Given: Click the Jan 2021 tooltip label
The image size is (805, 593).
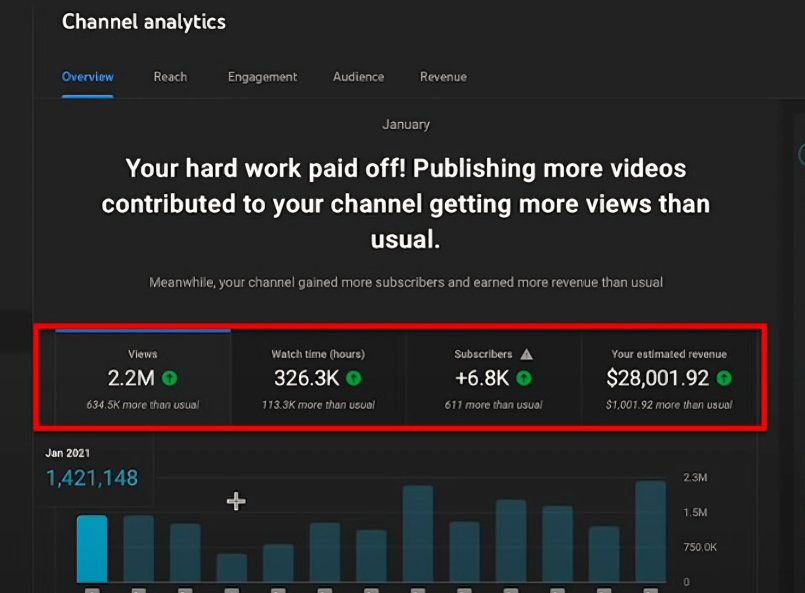Looking at the screenshot, I should 67,453.
